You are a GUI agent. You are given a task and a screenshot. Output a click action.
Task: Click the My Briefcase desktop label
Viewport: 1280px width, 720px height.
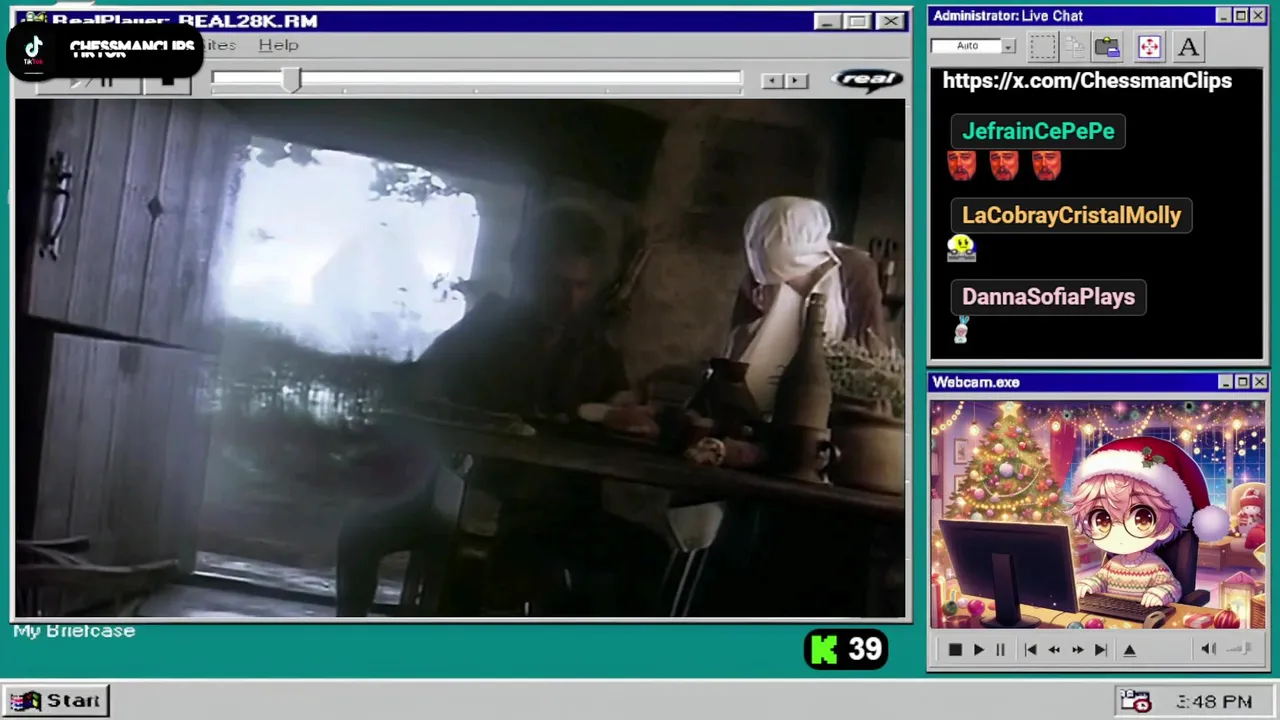pyautogui.click(x=74, y=631)
